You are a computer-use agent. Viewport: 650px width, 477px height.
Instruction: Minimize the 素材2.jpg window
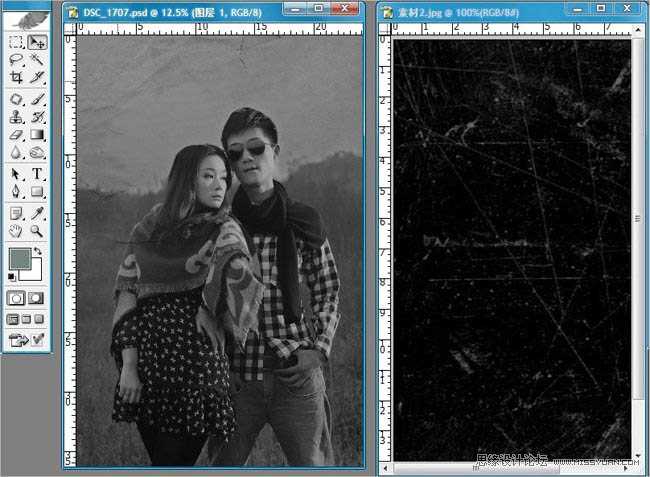(x=578, y=8)
